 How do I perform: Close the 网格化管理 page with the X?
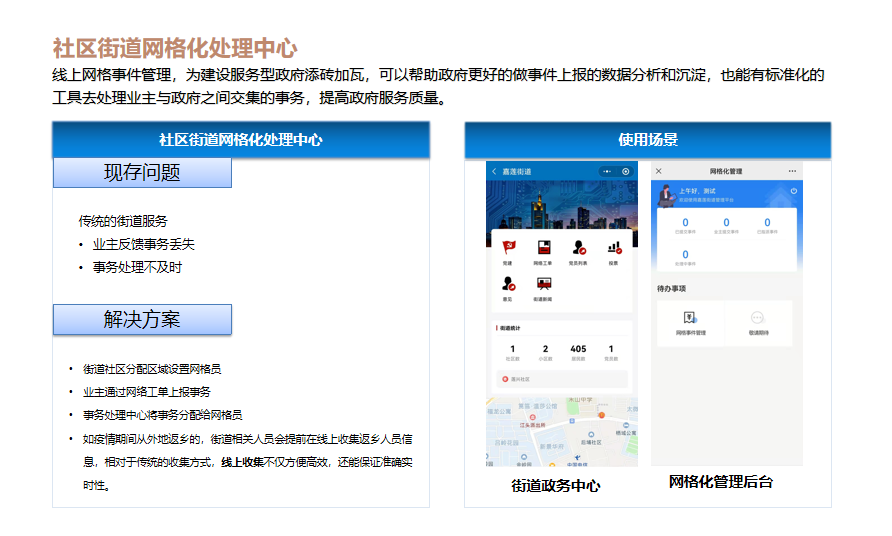pyautogui.click(x=659, y=171)
